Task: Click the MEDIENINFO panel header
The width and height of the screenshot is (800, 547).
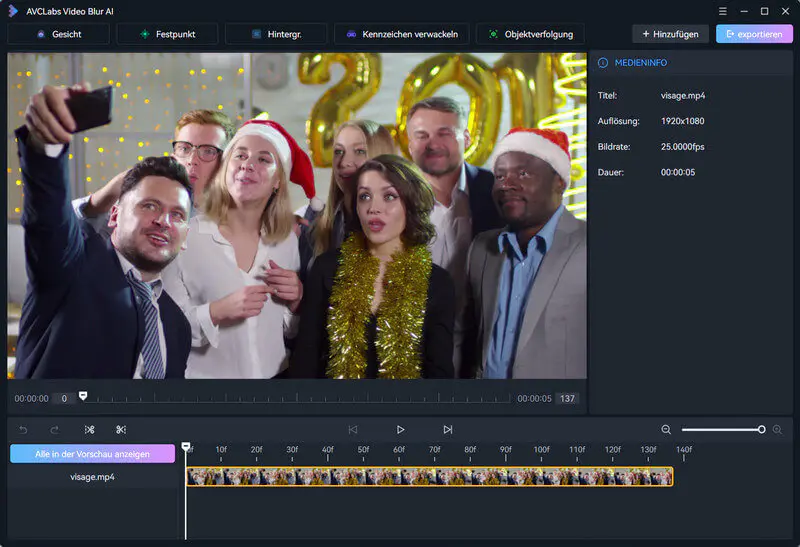Action: coord(691,63)
